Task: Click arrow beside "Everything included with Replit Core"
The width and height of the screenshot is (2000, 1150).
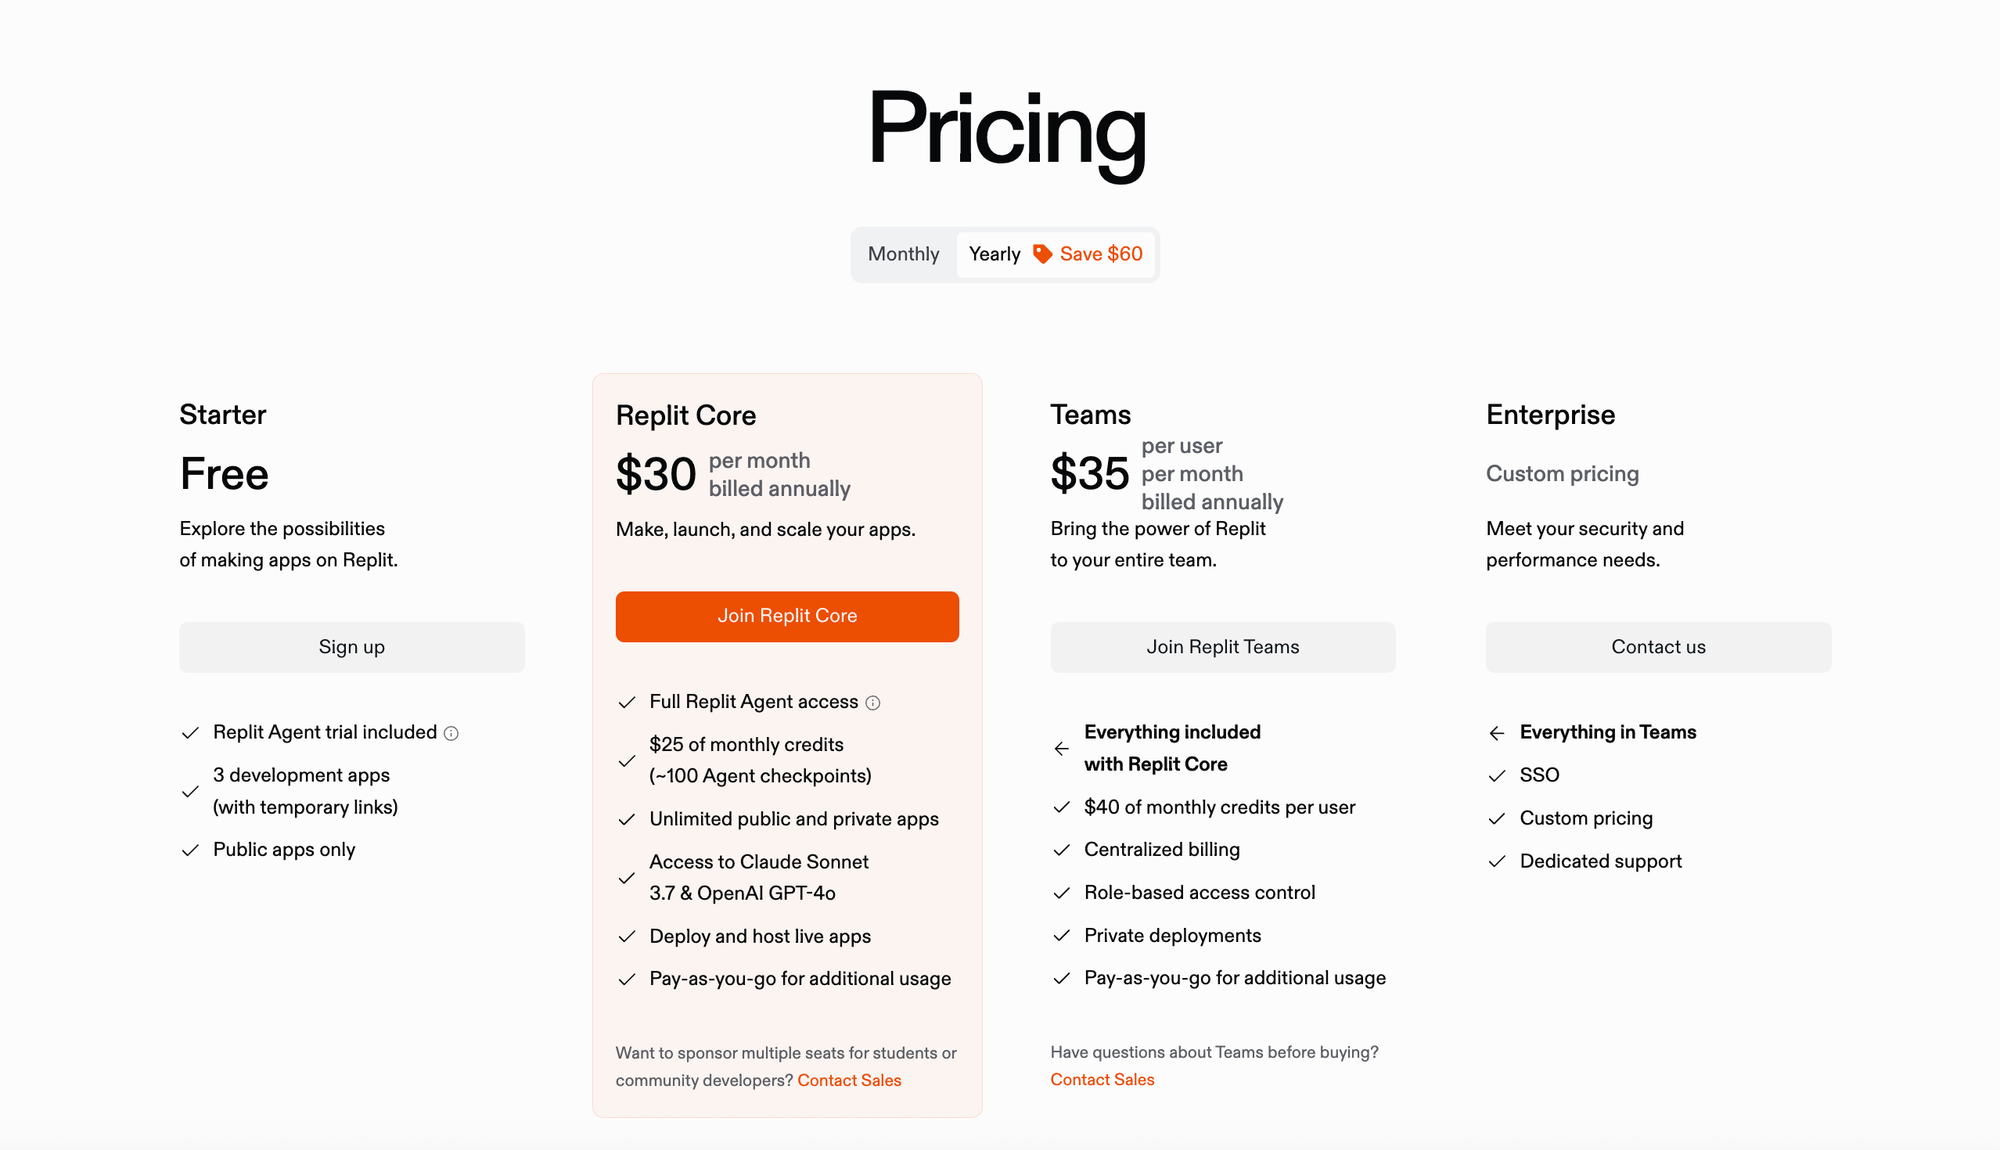Action: coord(1061,748)
